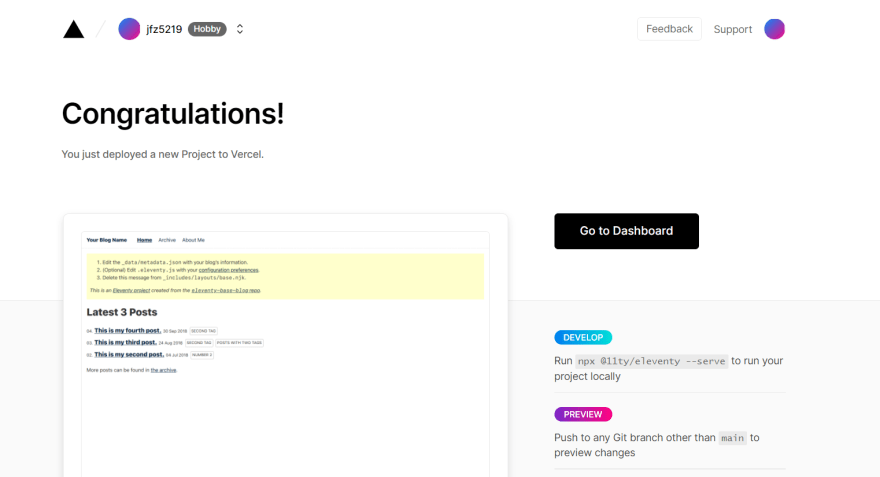Image resolution: width=880 pixels, height=477 pixels.
Task: Click the Vercel triangle logo
Action: (74, 29)
